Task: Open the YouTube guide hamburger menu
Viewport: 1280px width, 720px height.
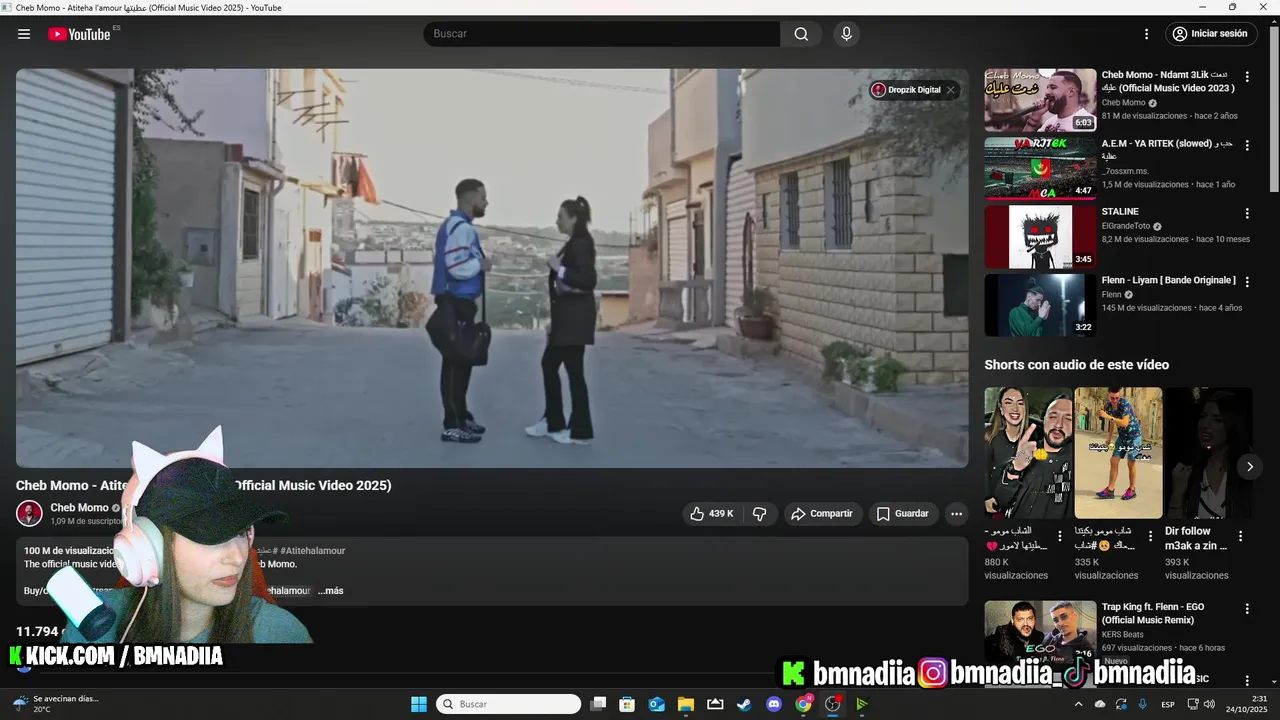Action: click(x=24, y=34)
